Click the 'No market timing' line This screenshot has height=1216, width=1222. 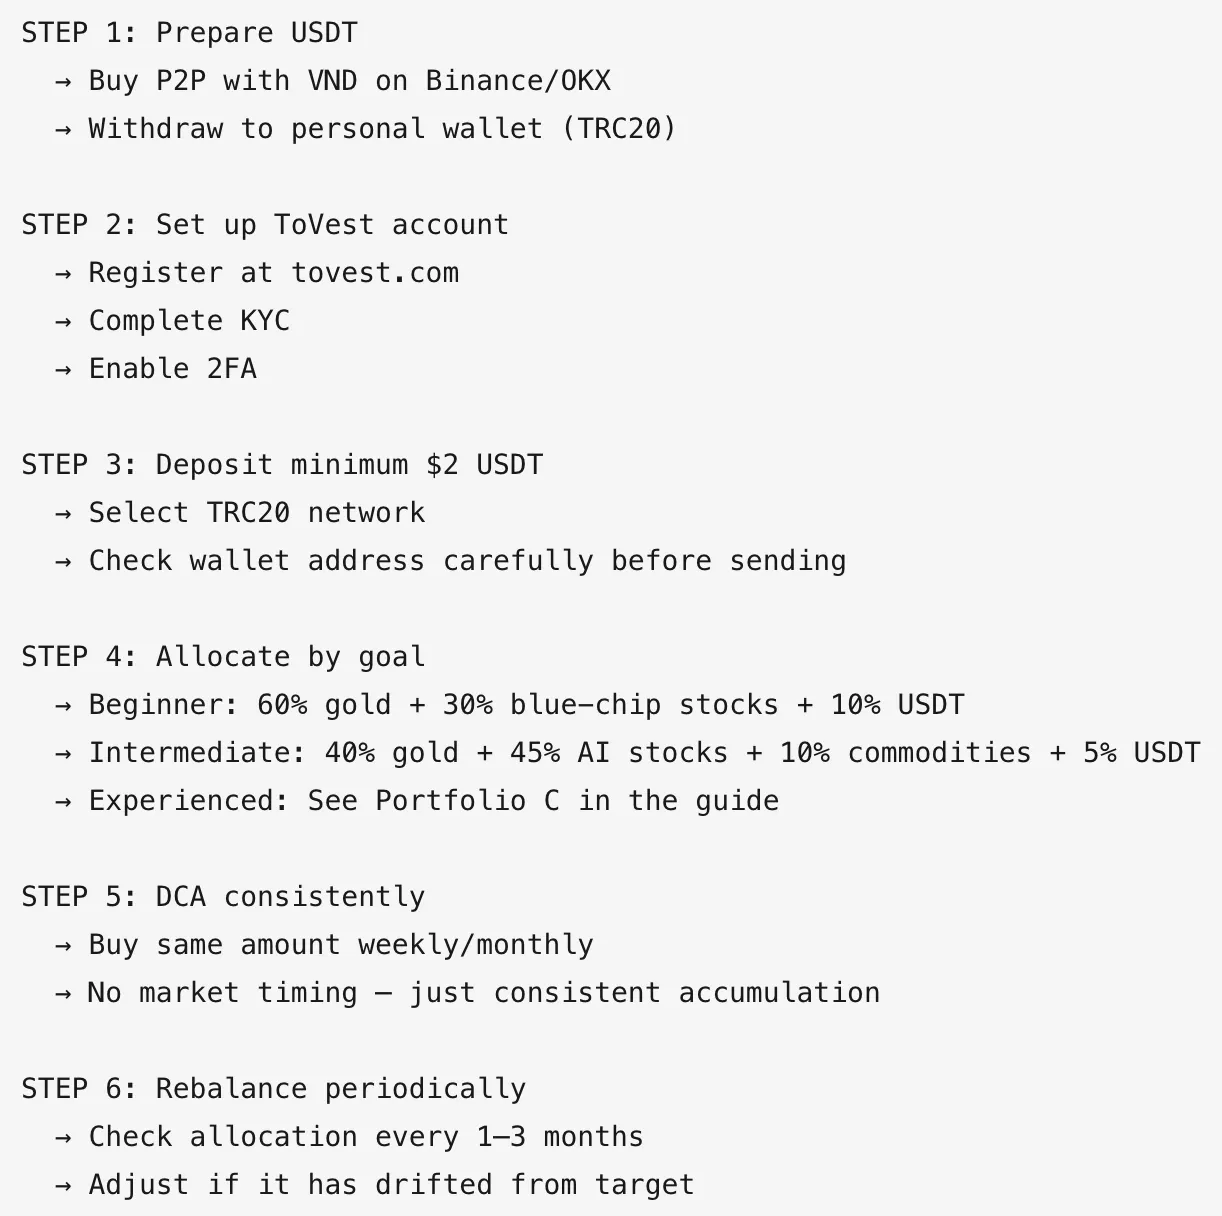pyautogui.click(x=467, y=992)
